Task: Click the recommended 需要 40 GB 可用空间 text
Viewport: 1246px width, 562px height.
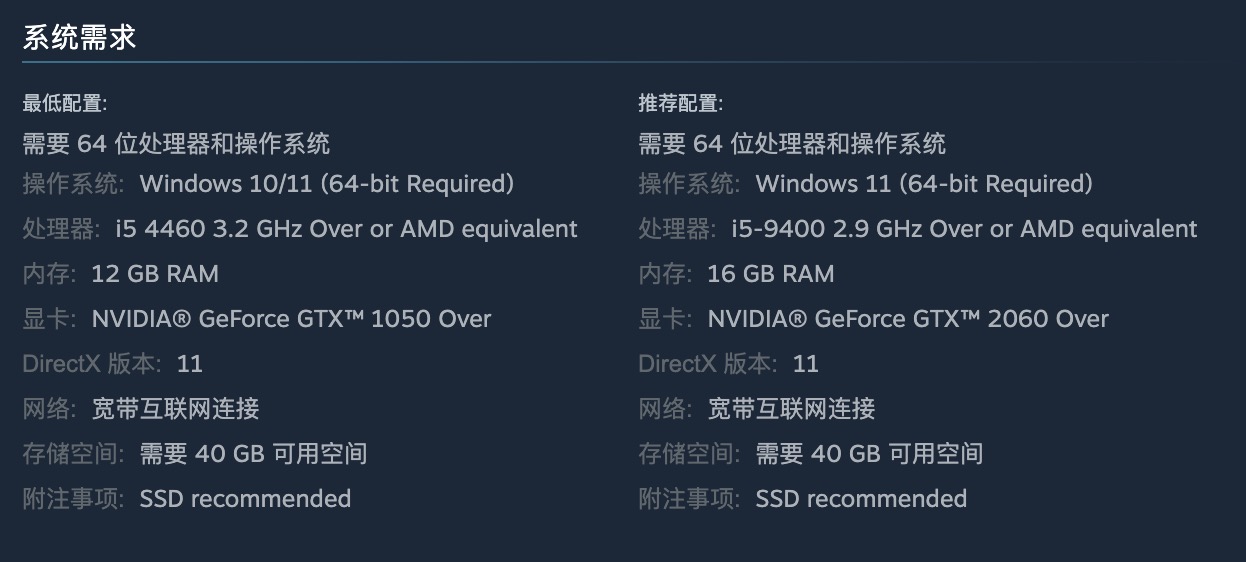Action: coord(869,454)
